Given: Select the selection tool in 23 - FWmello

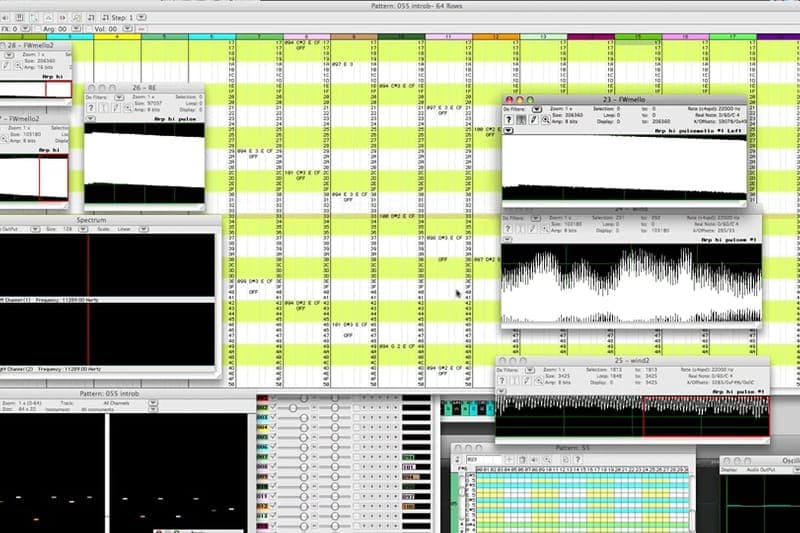Looking at the screenshot, I should tap(521, 119).
